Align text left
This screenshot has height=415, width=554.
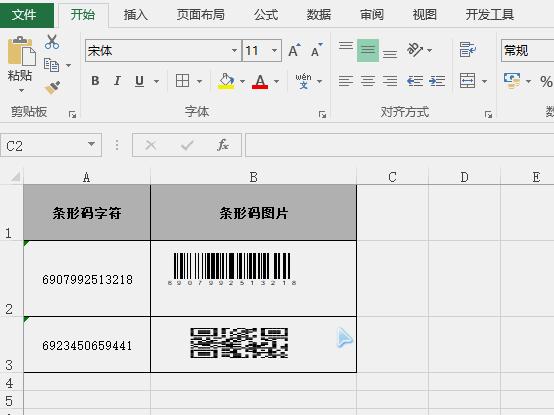pyautogui.click(x=346, y=81)
